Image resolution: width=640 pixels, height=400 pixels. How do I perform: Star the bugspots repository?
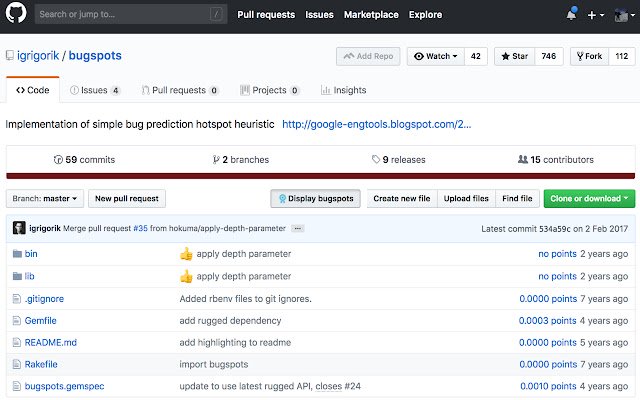pos(515,56)
